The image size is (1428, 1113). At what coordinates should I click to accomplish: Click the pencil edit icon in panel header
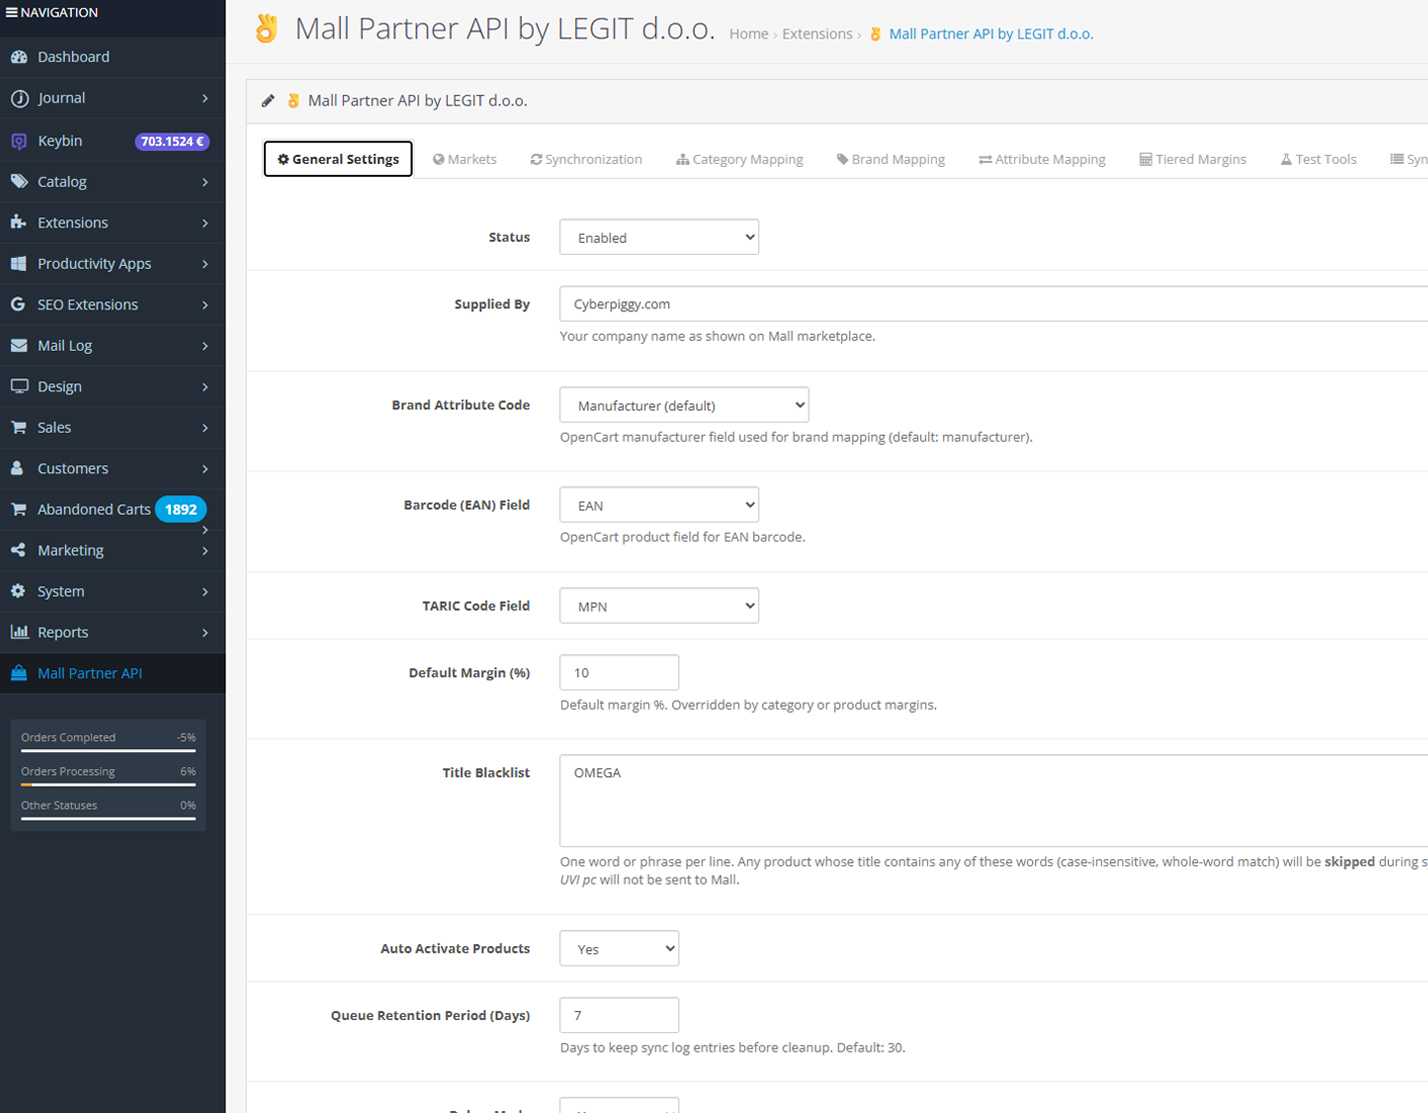click(x=268, y=101)
